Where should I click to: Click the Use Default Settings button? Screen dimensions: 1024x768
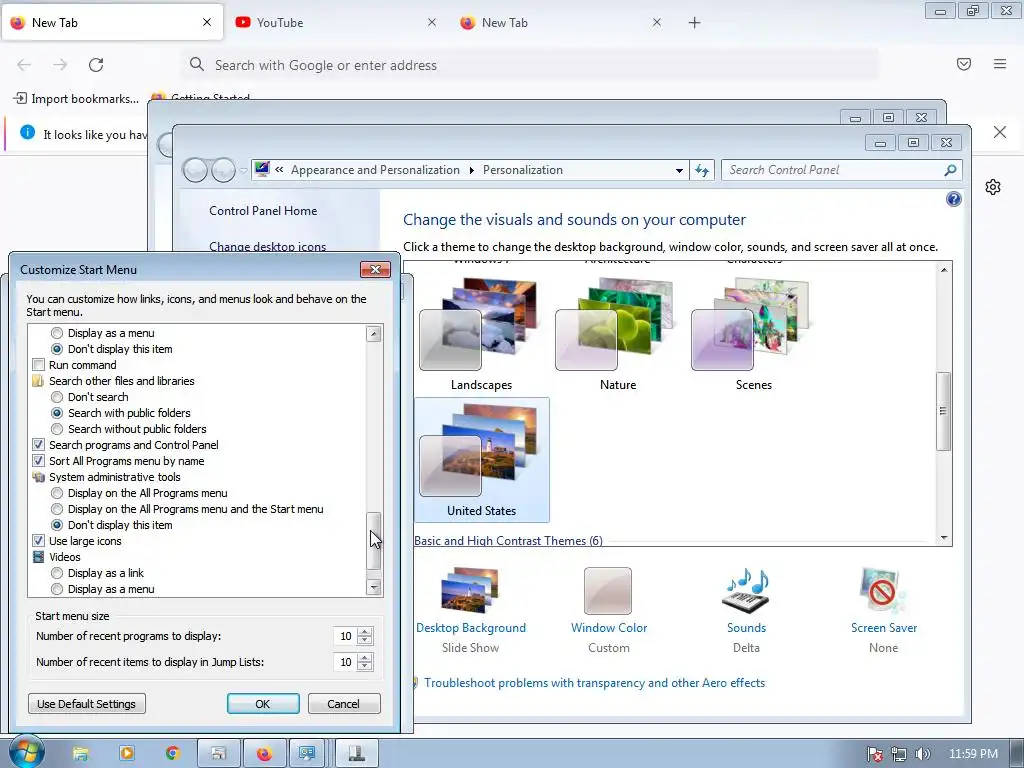[86, 703]
